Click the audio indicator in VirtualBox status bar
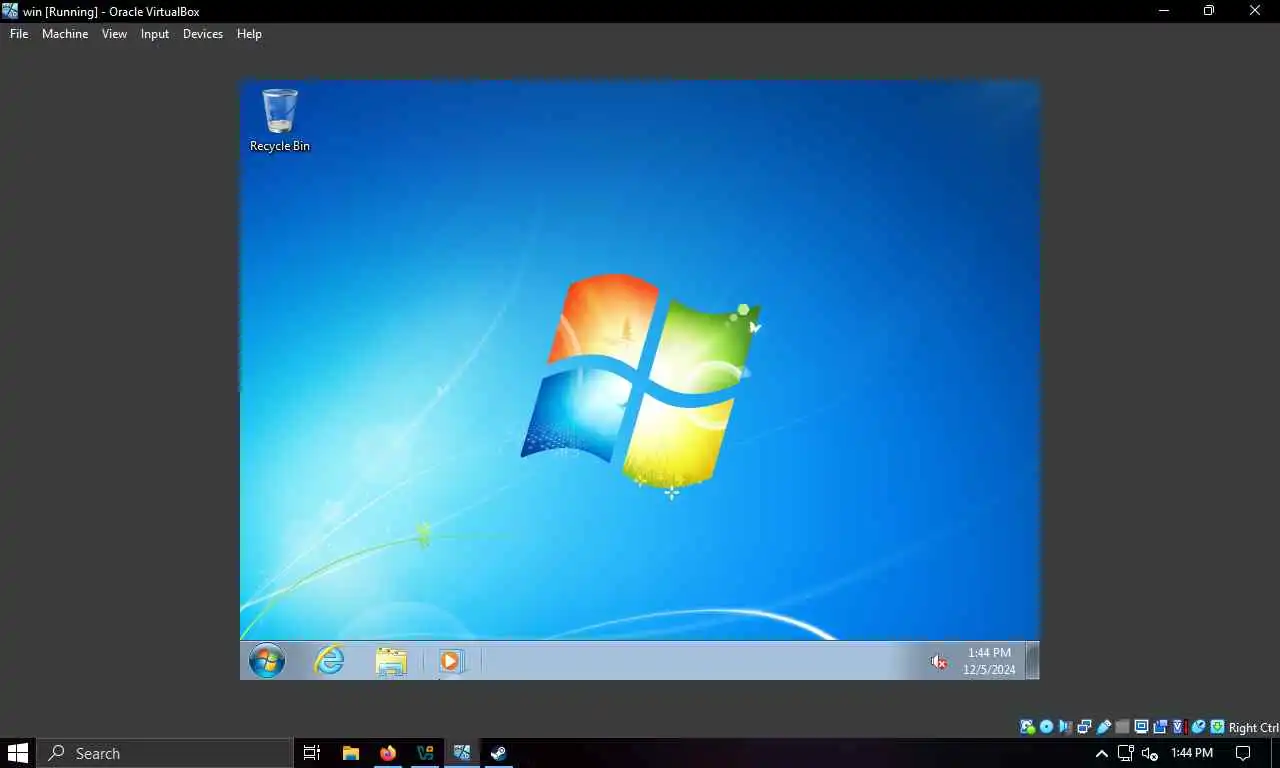 [1065, 727]
